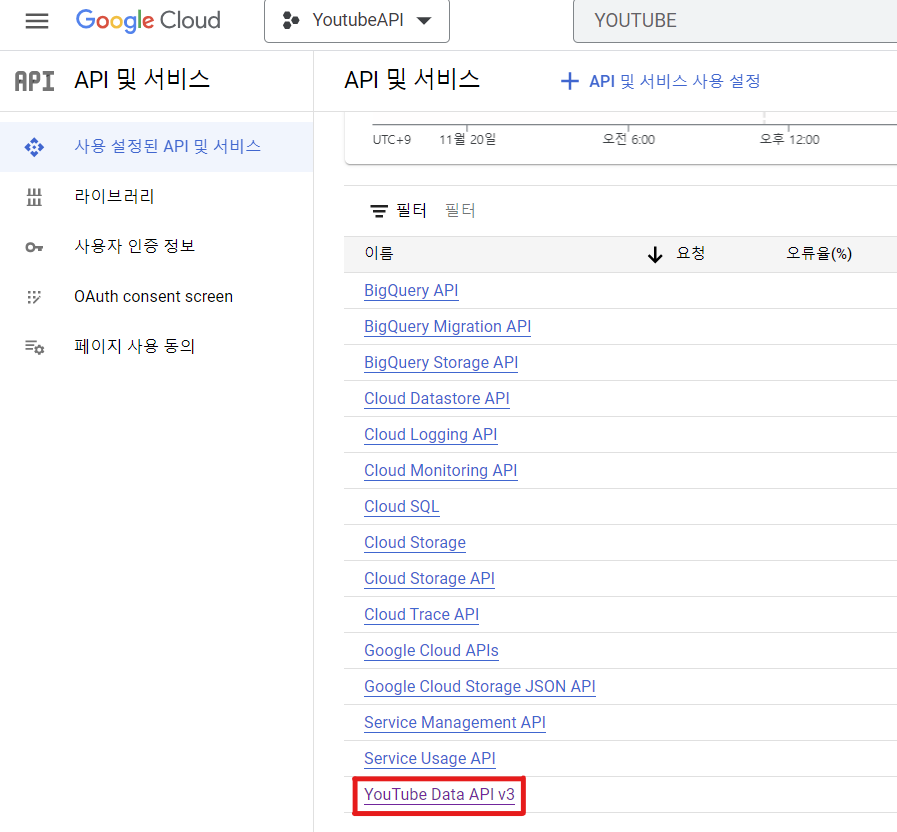
Task: Click the 오전 6:00 chart axis label
Action: 629,140
